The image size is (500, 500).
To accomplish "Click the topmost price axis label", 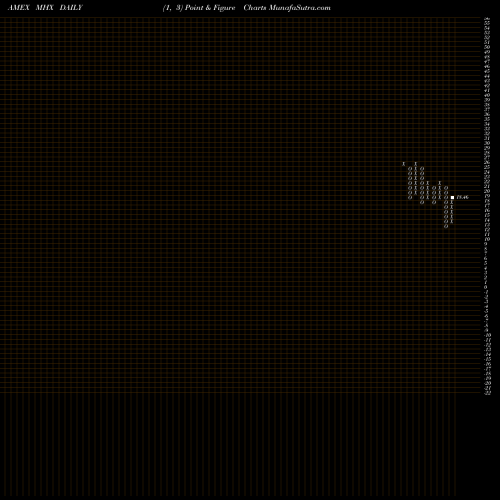I will tap(487, 19).
